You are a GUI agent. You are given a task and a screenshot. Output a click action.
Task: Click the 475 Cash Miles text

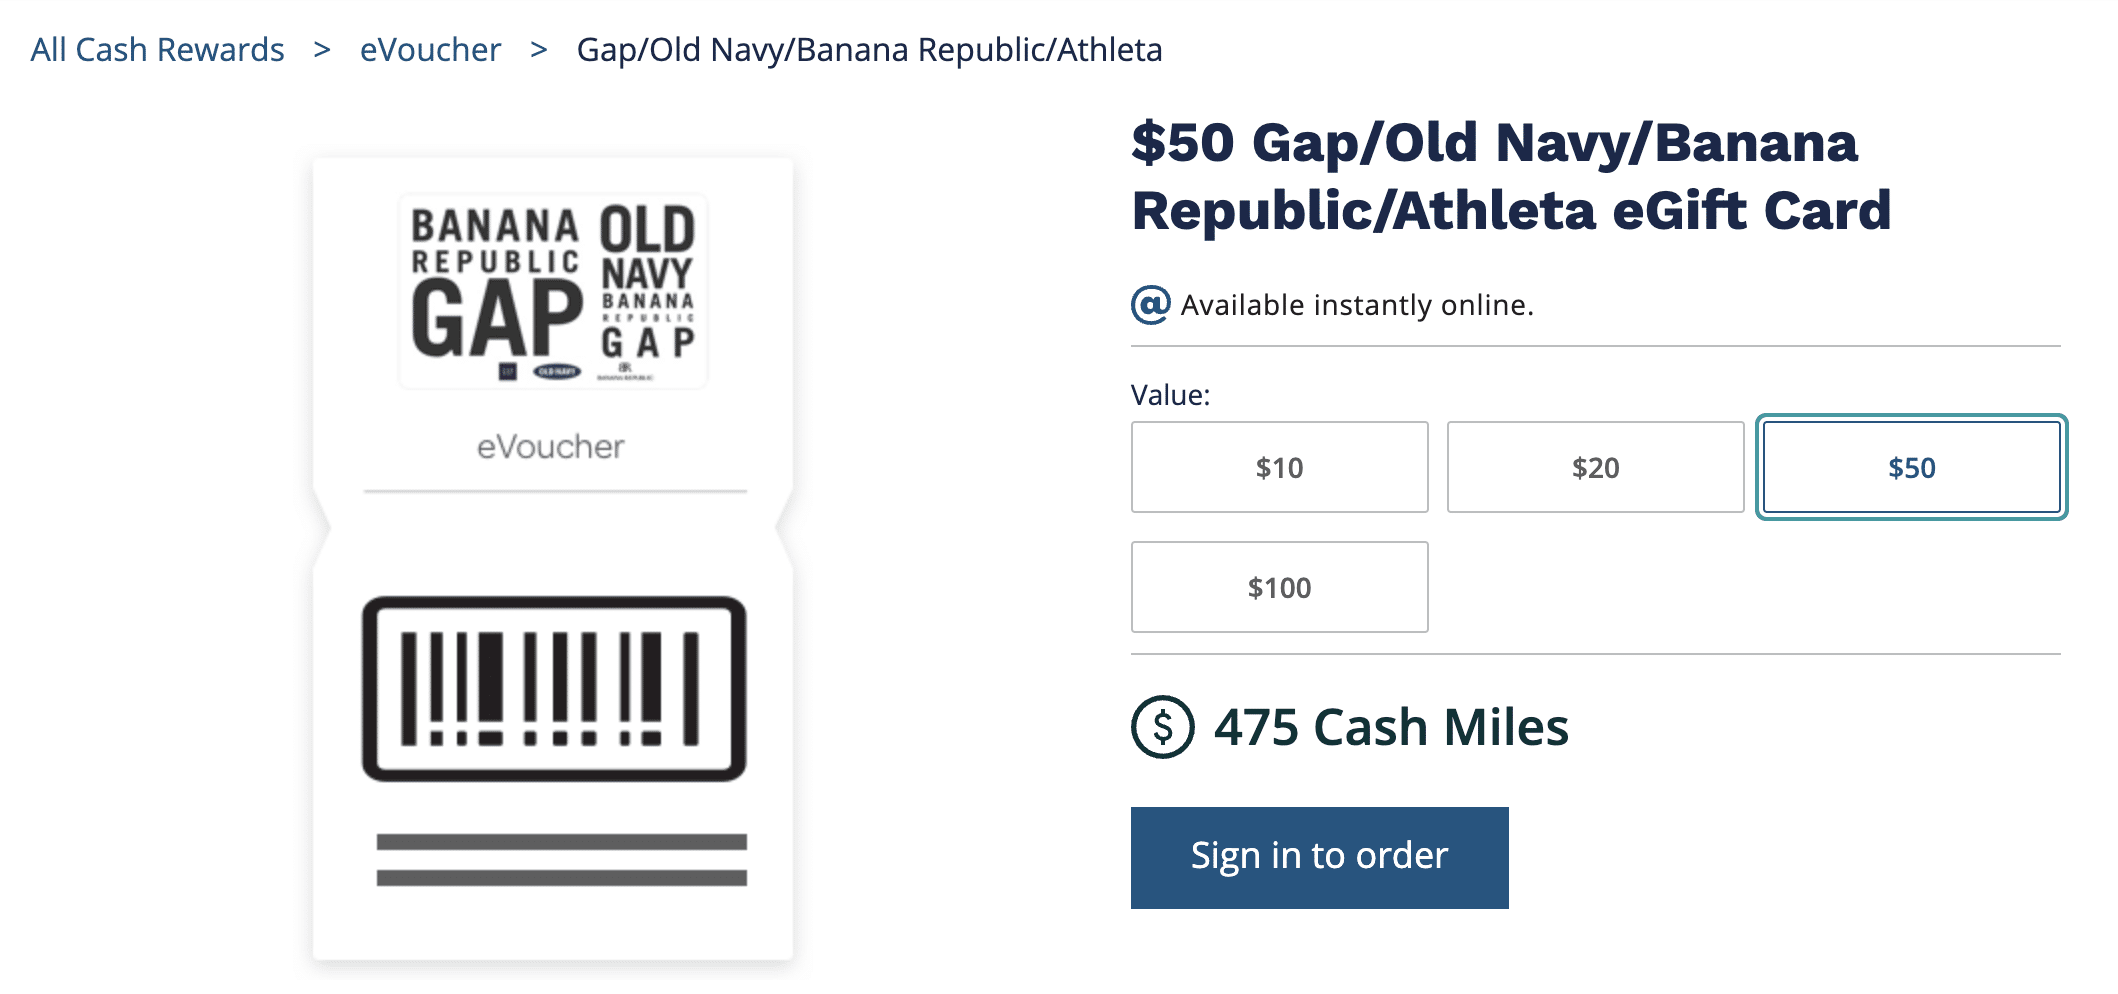[1390, 727]
